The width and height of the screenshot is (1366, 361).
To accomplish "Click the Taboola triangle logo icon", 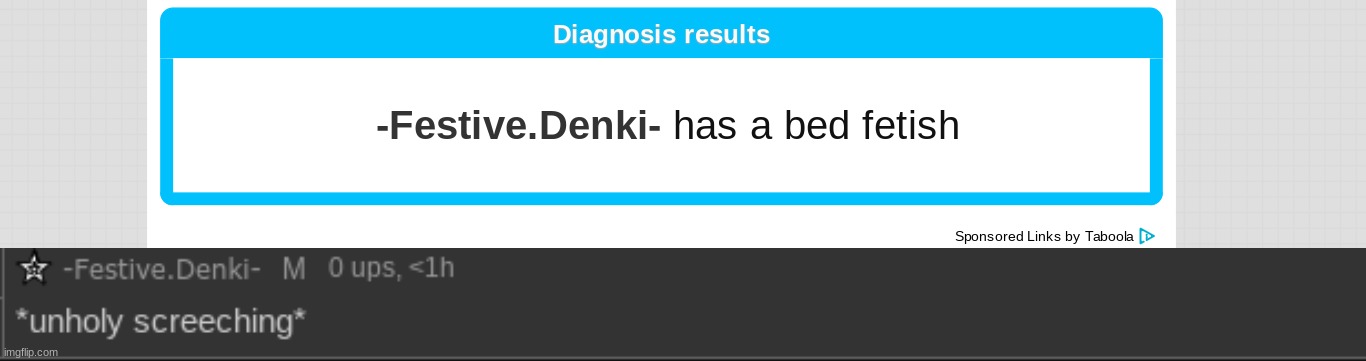I will [1147, 237].
